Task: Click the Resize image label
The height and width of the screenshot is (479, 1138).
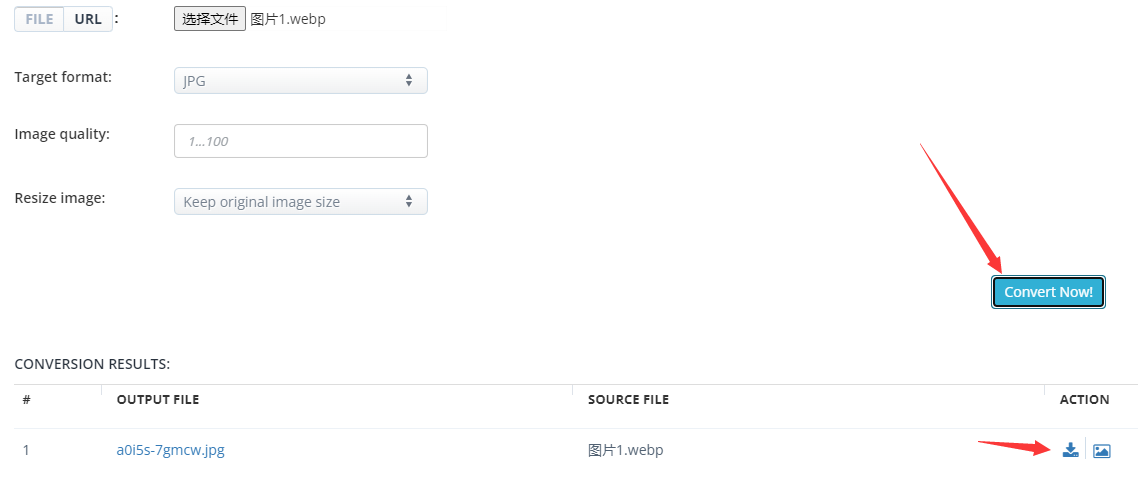Action: click(60, 197)
